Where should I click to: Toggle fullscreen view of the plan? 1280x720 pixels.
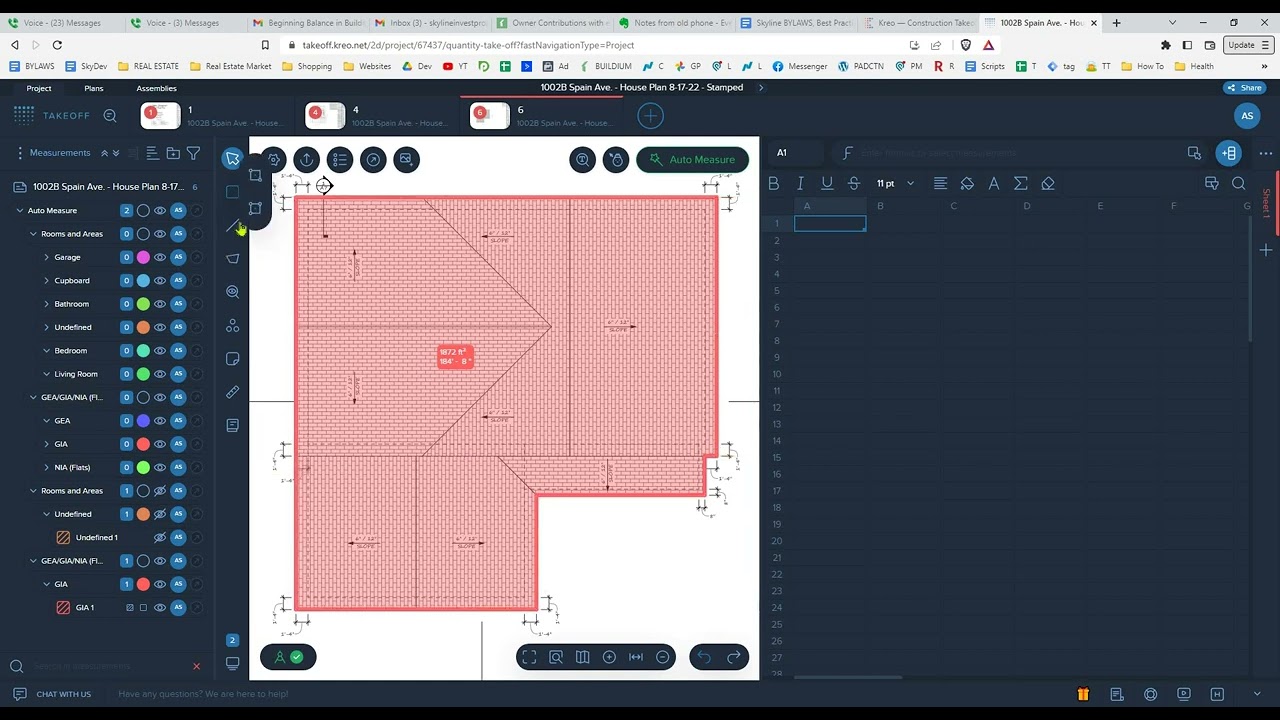tap(529, 657)
